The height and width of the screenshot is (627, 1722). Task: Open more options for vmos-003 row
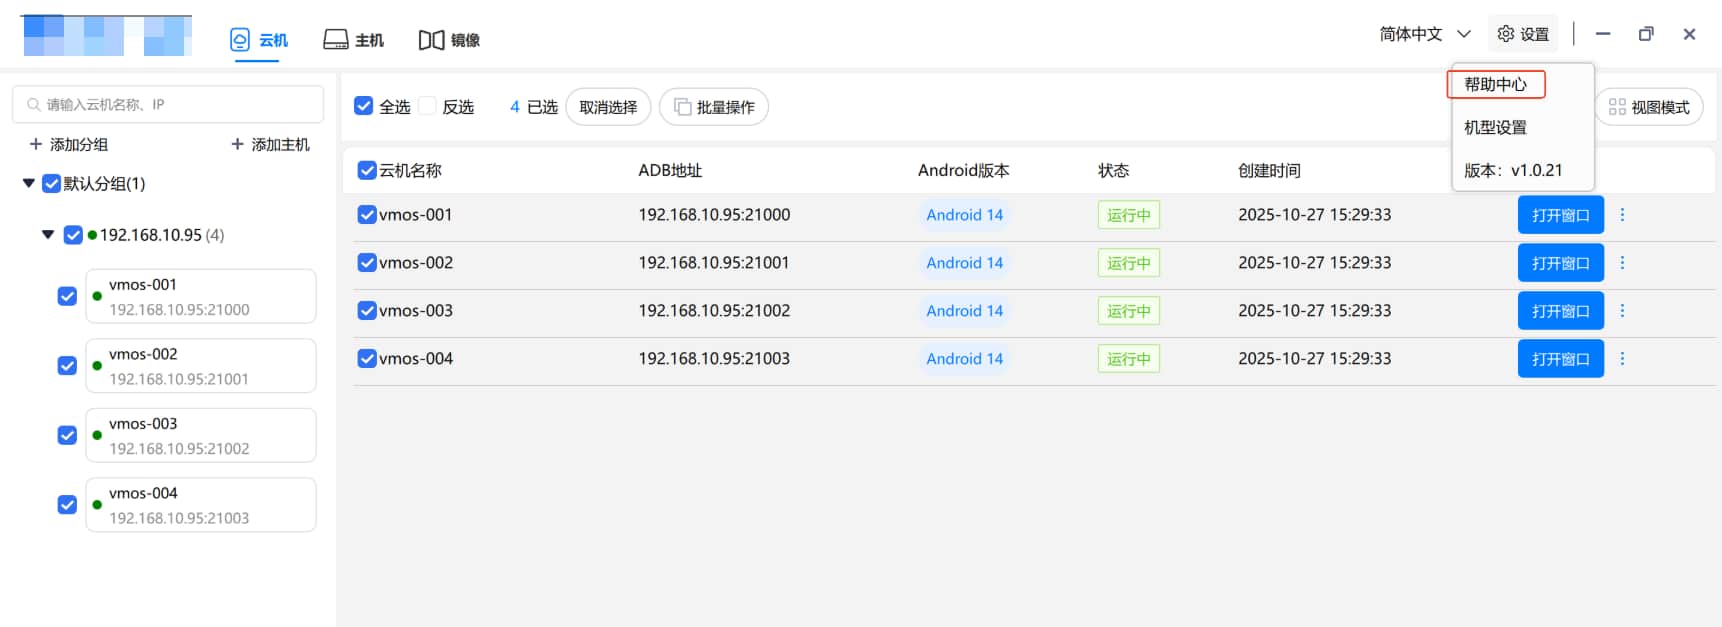(1622, 311)
